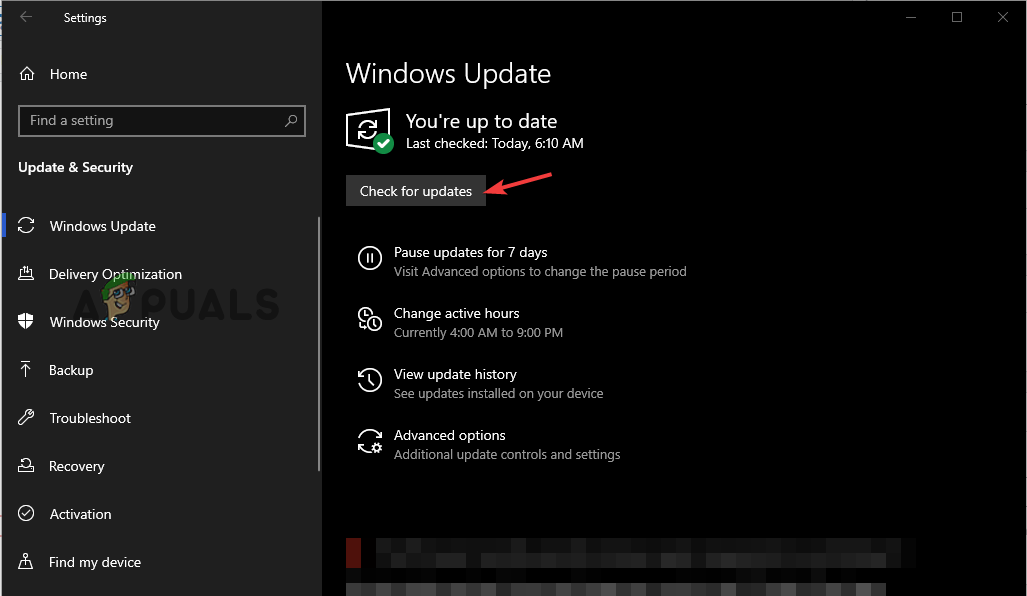Image resolution: width=1027 pixels, height=596 pixels.
Task: Click the Advanced options gear-arrows icon
Action: pyautogui.click(x=369, y=441)
